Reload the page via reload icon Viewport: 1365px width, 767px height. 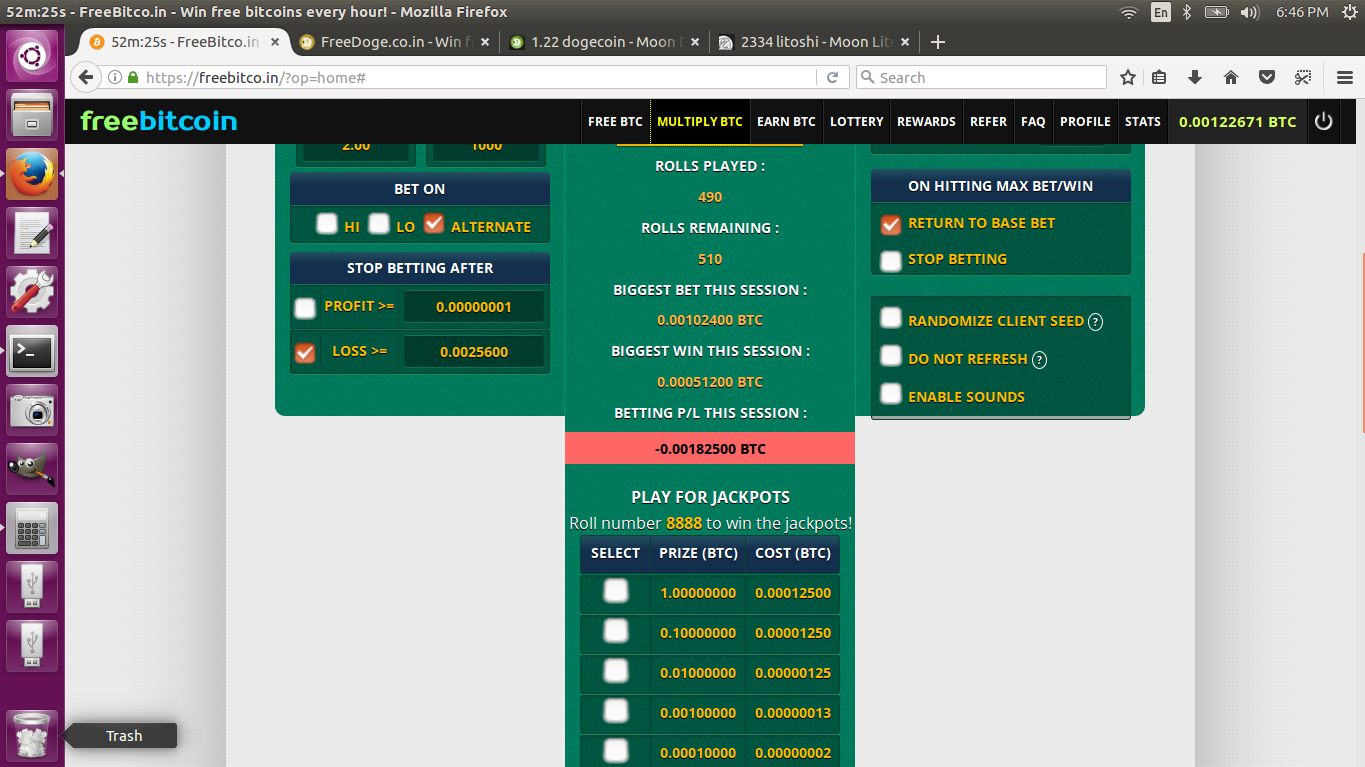click(832, 77)
